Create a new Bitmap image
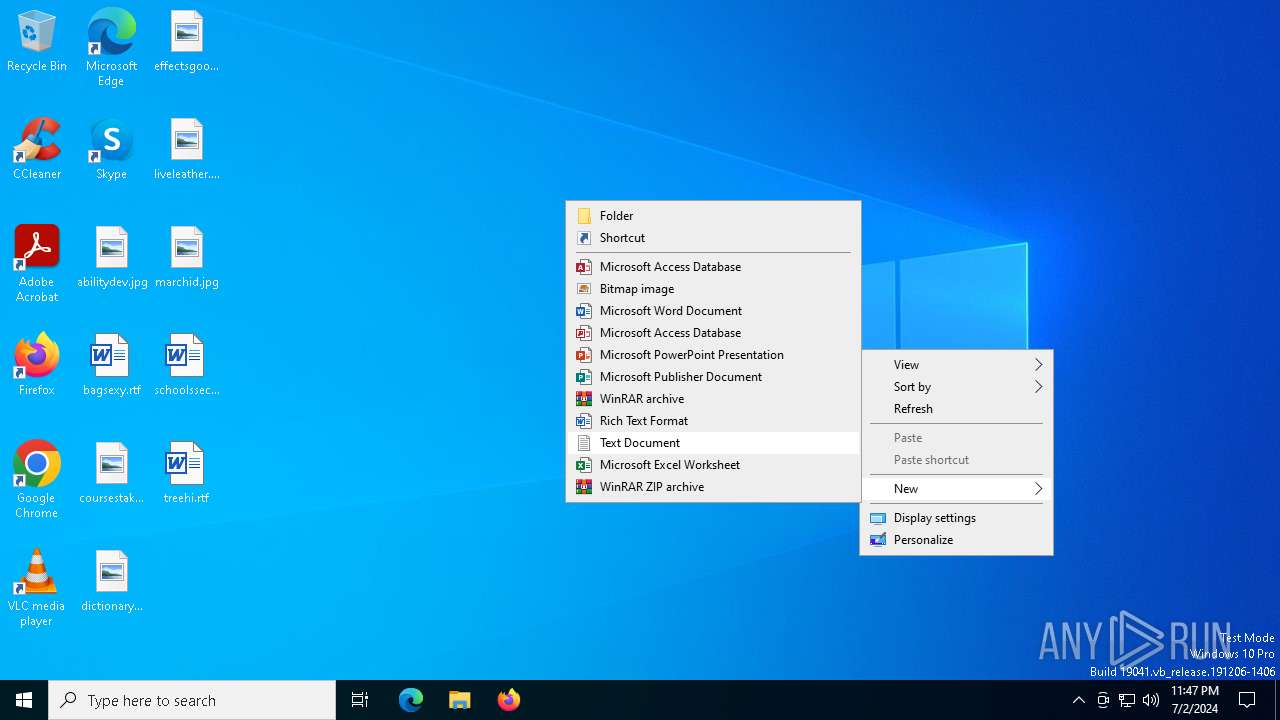This screenshot has width=1280, height=720. pyautogui.click(x=713, y=289)
